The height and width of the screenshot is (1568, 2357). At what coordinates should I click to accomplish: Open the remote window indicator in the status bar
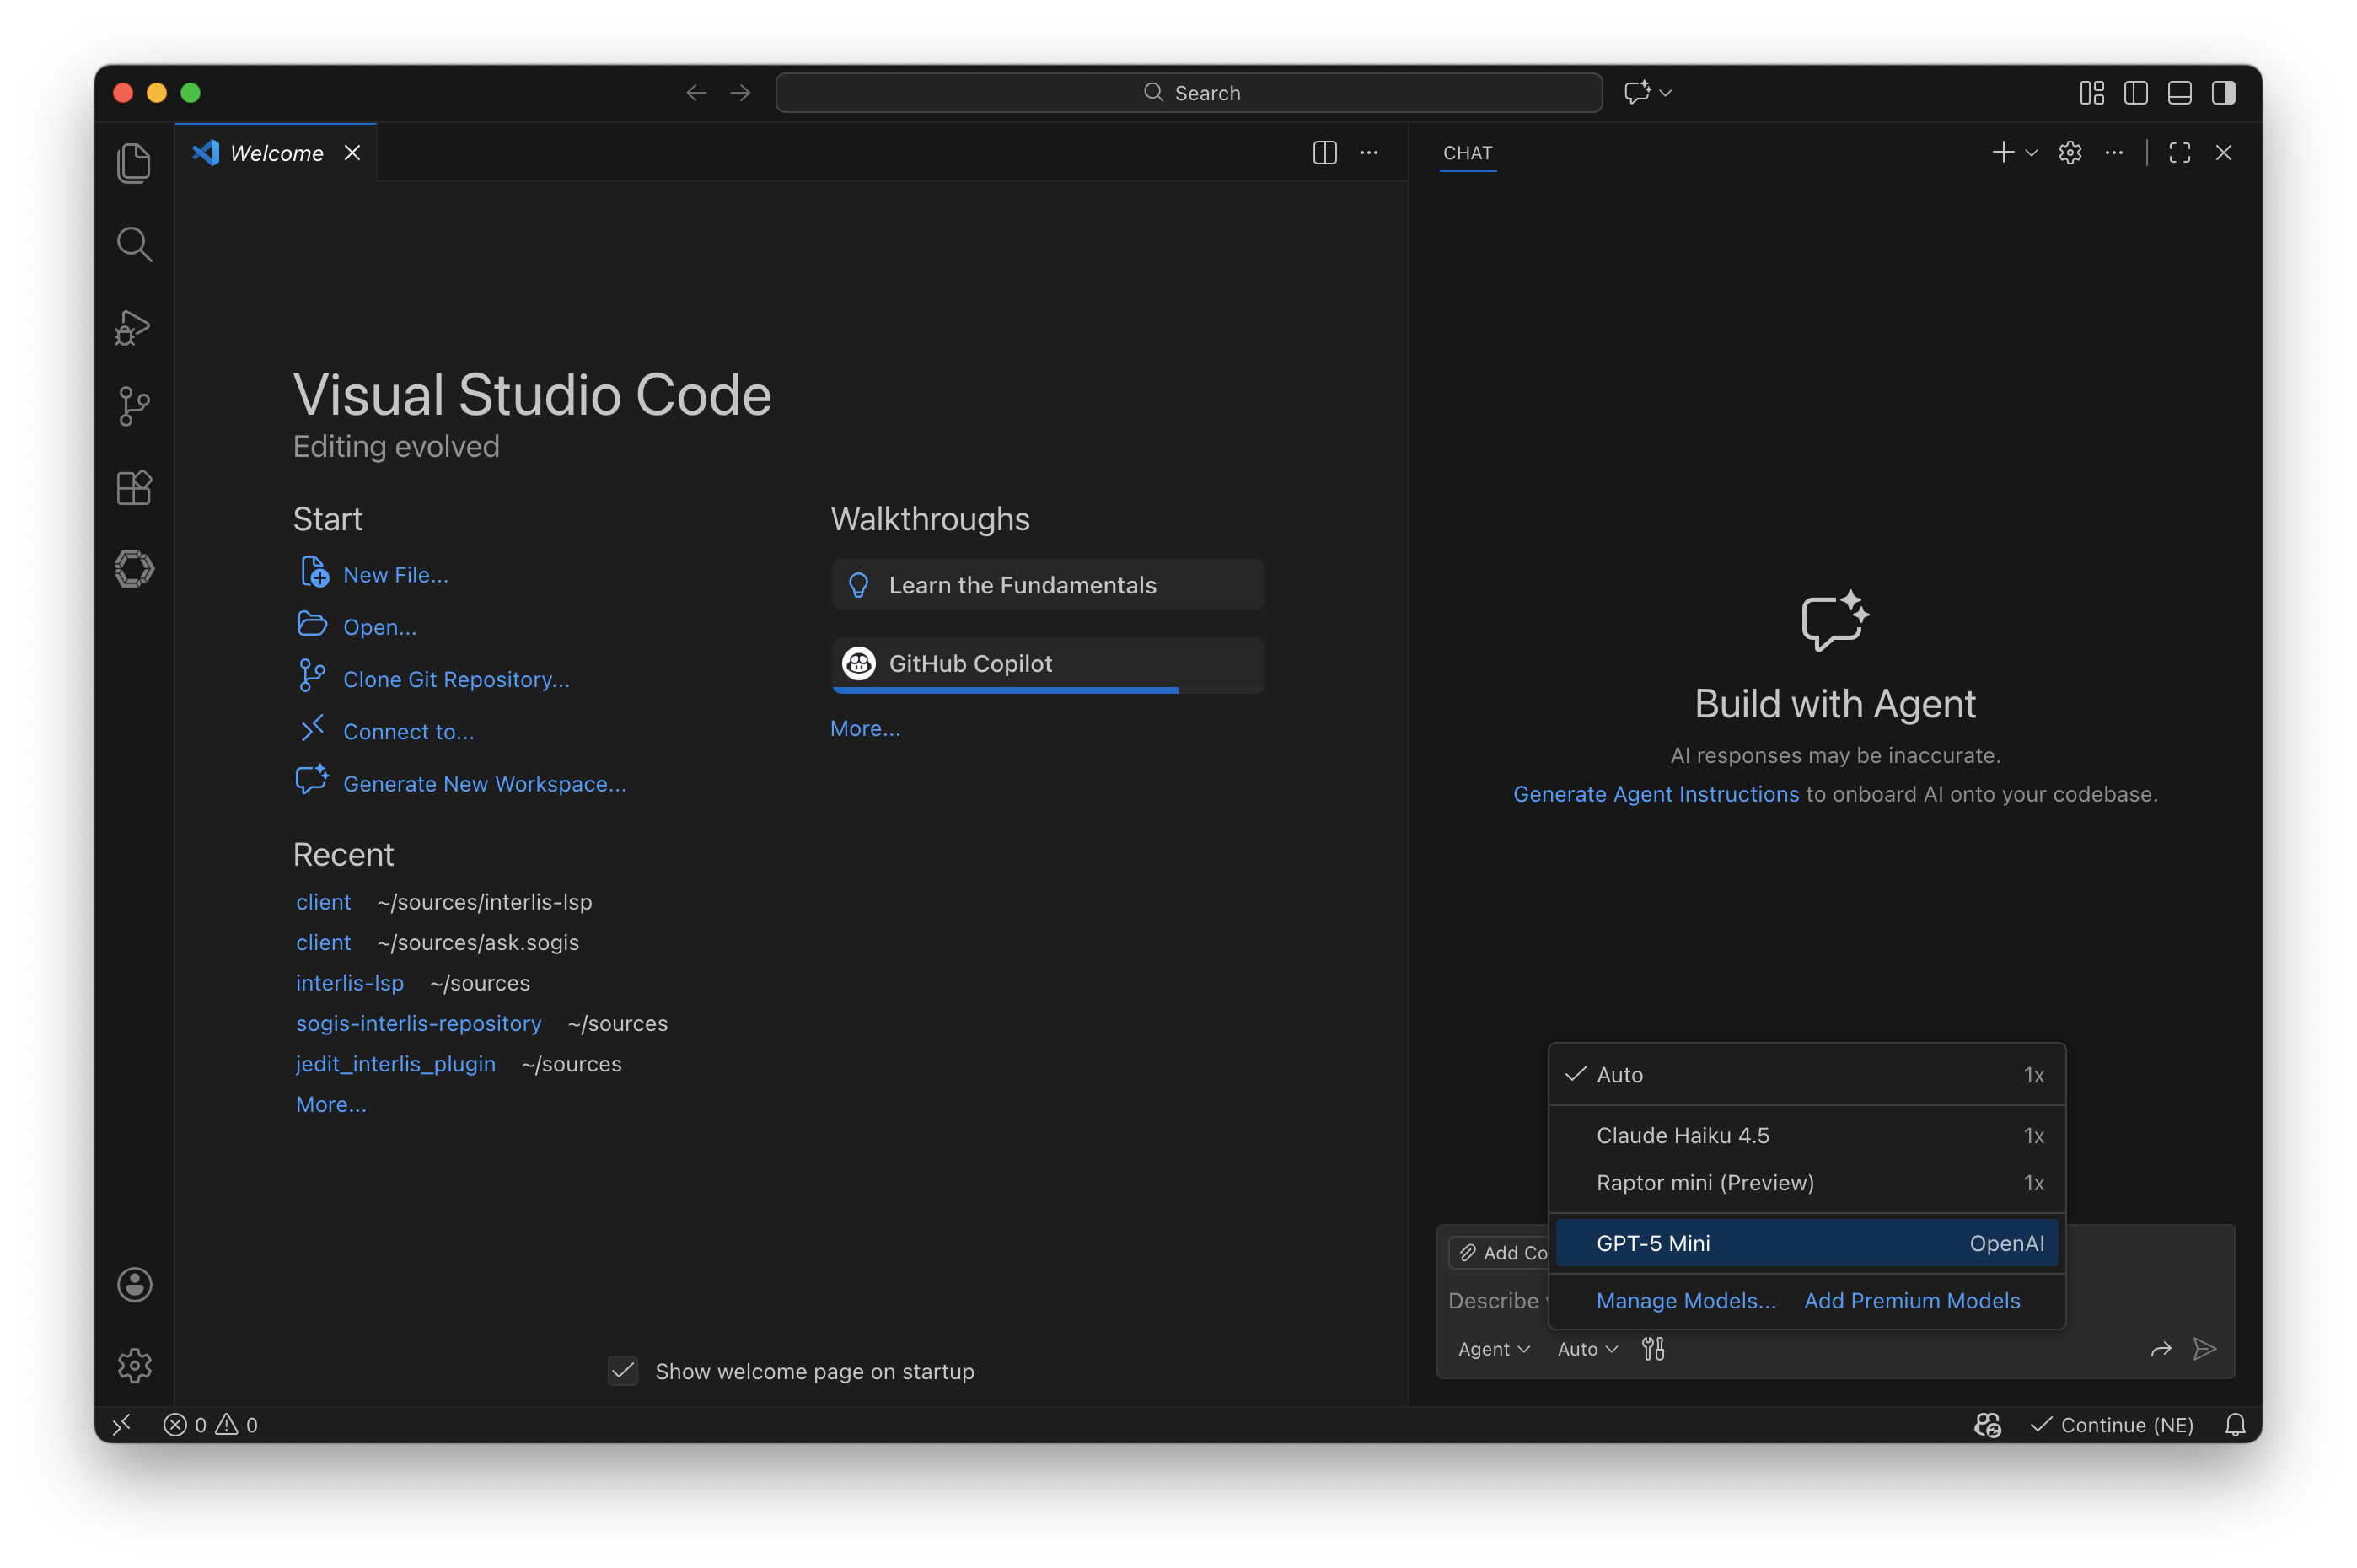click(x=122, y=1424)
